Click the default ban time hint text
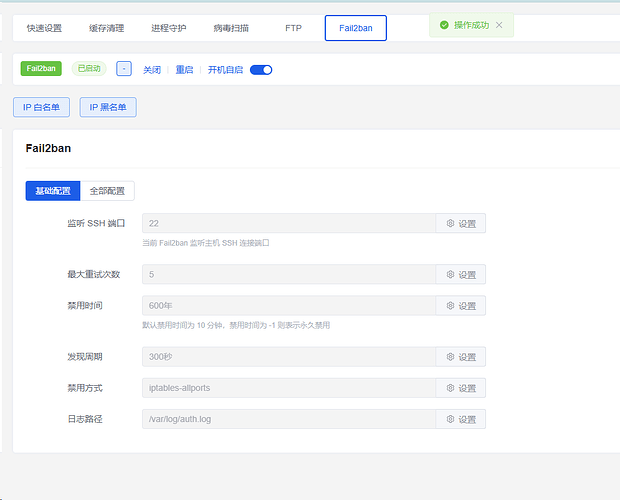 tap(236, 325)
